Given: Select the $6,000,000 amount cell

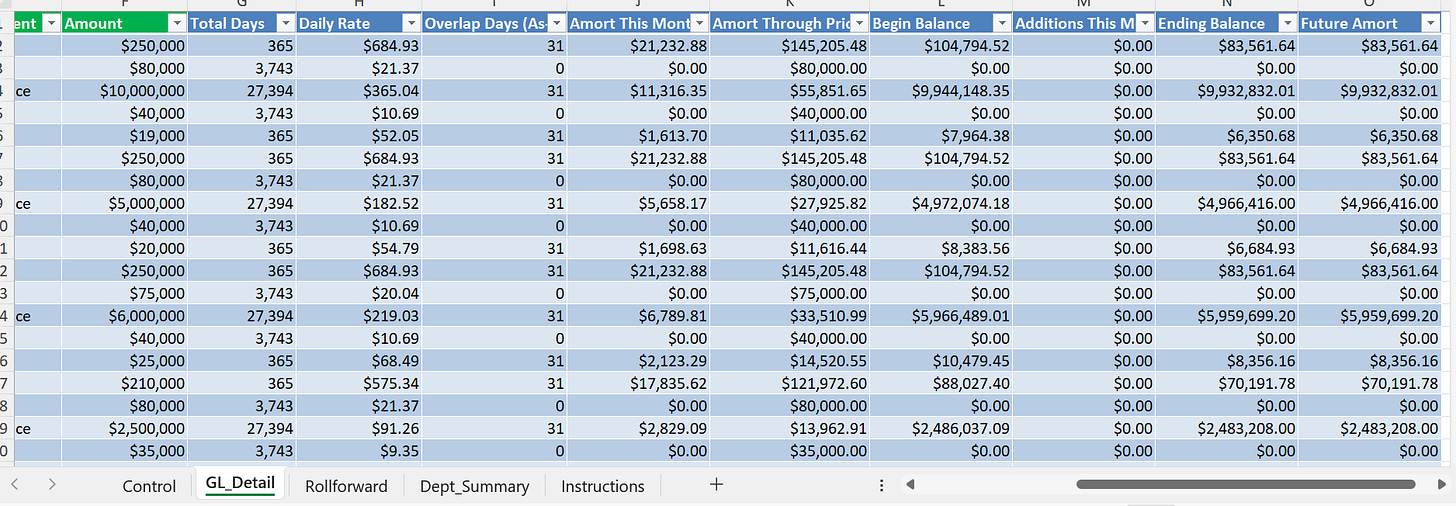Looking at the screenshot, I should (x=124, y=316).
